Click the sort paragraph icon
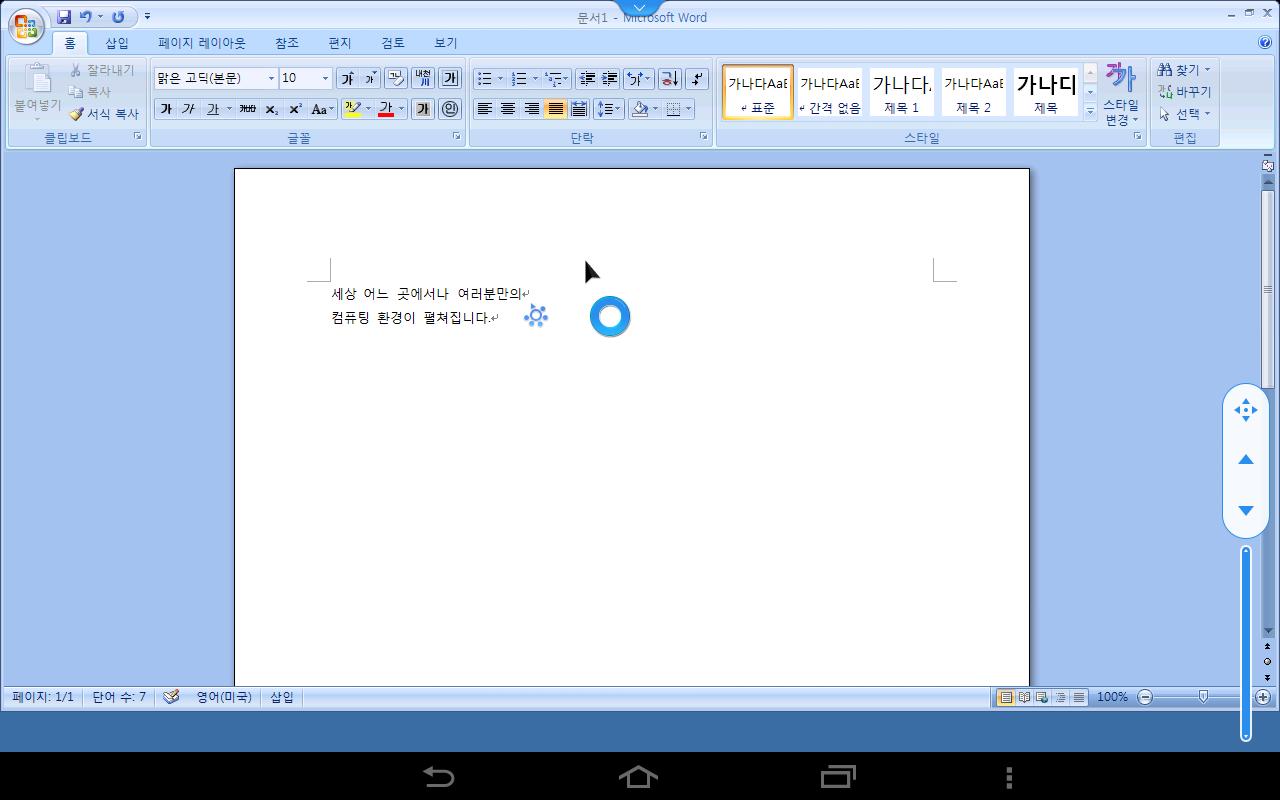This screenshot has height=800, width=1280. coord(669,78)
